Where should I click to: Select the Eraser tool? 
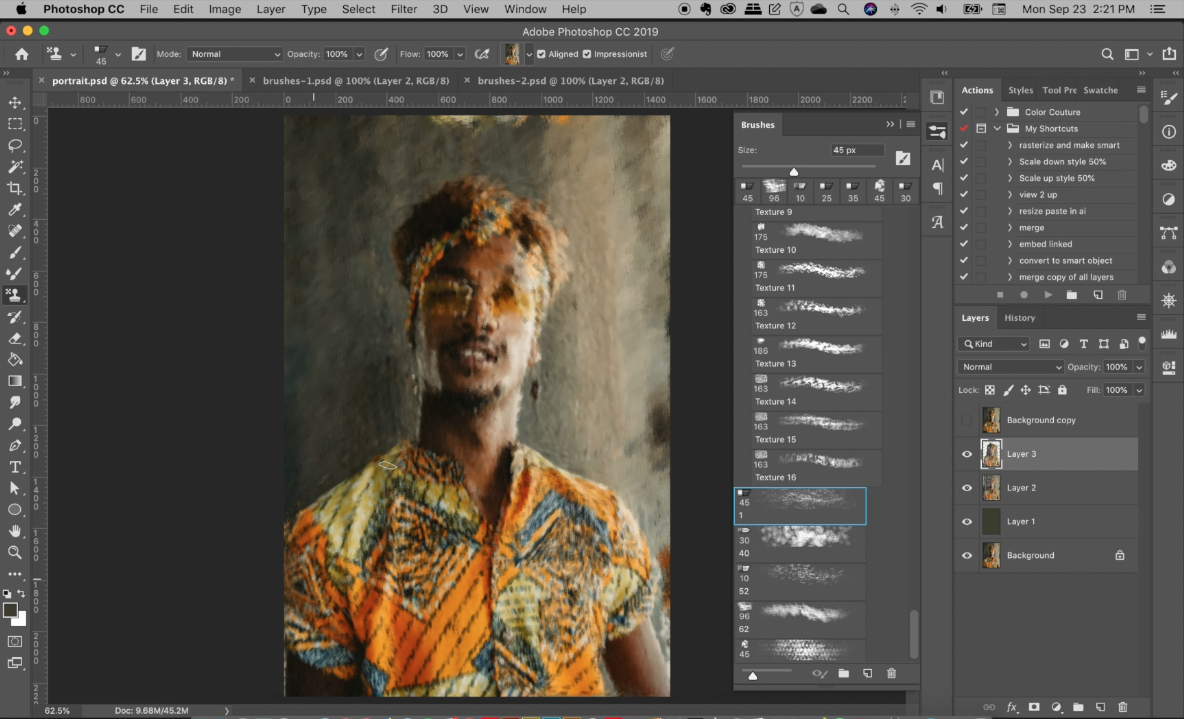(x=14, y=338)
